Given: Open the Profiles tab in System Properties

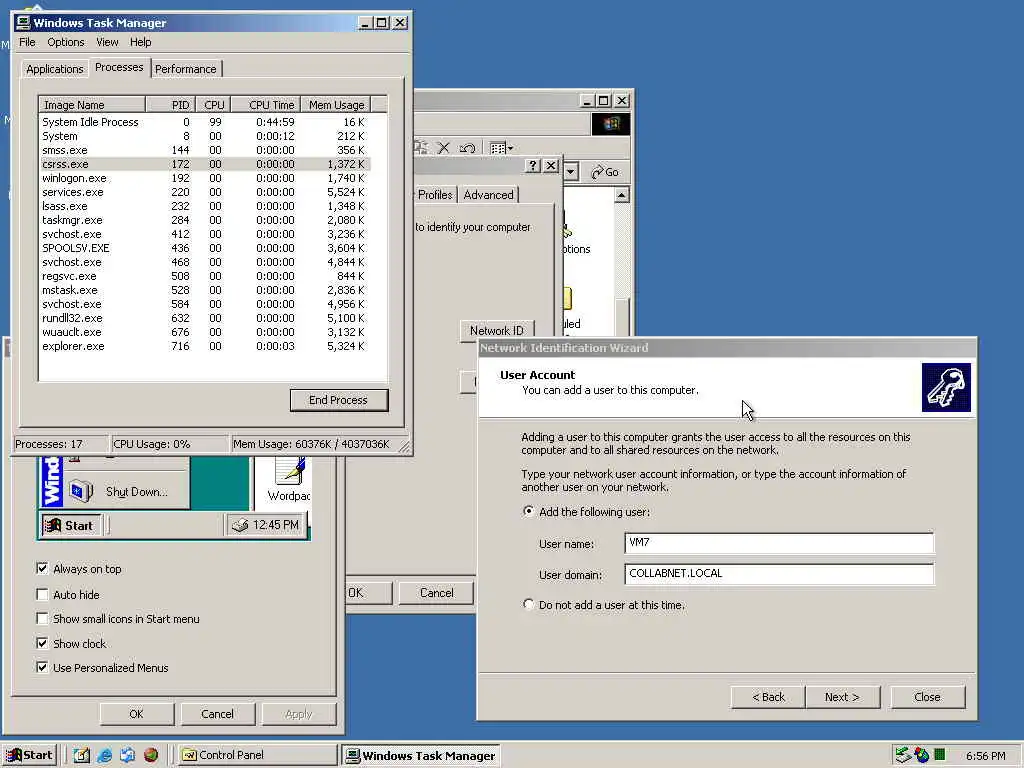Looking at the screenshot, I should pos(434,195).
